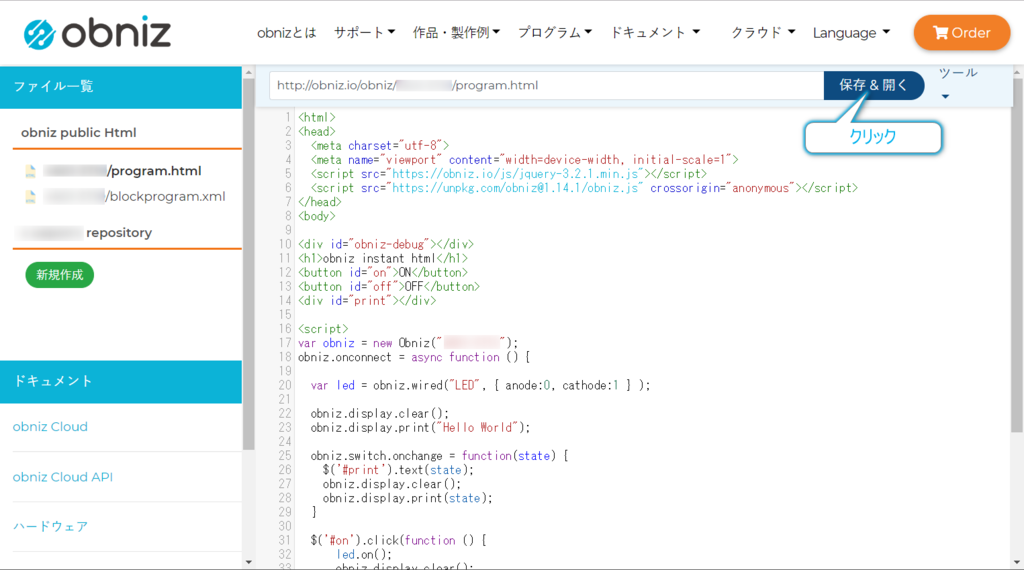Screen dimensions: 1024x570
Task: Expand the クラウド dropdown menu
Action: 763,33
